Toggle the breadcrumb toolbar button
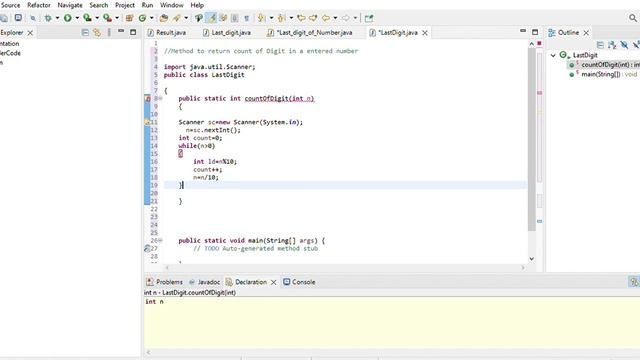Image resolution: width=640 pixels, height=360 pixels. pos(199,18)
